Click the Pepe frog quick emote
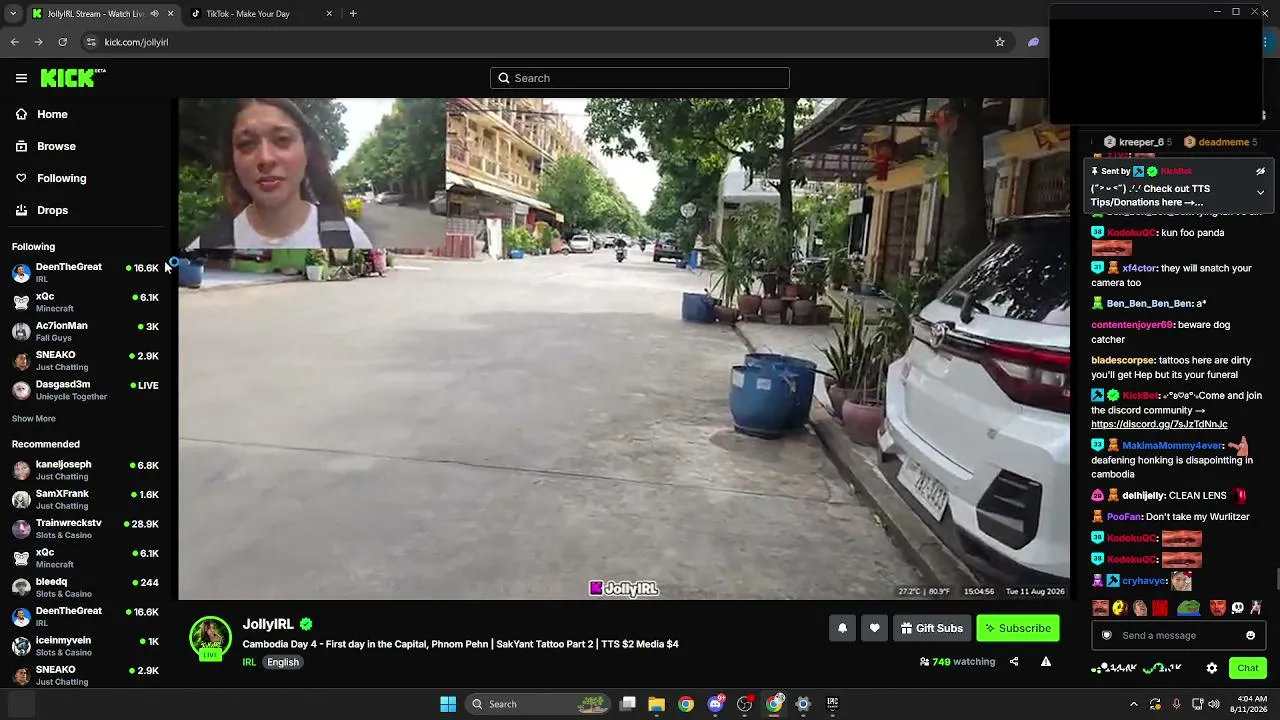This screenshot has width=1280, height=720. click(x=1188, y=607)
